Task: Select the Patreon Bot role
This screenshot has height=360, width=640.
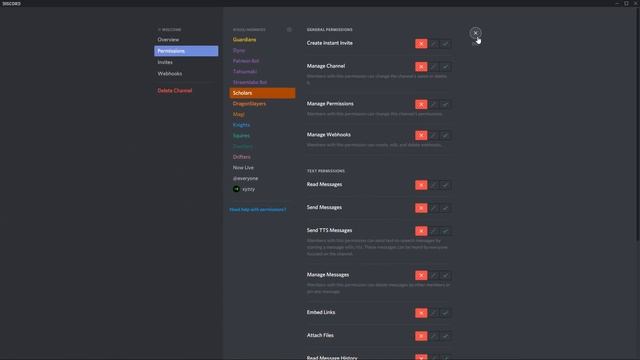Action: pyautogui.click(x=262, y=61)
